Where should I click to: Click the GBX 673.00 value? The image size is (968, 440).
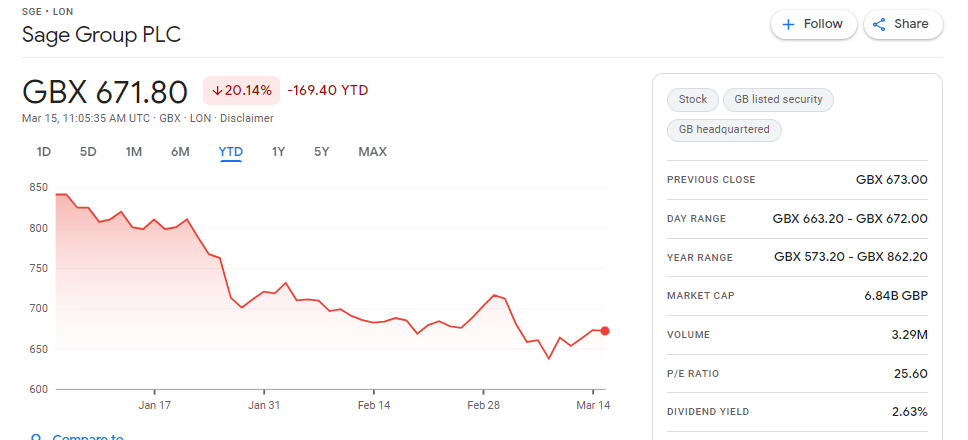click(x=891, y=180)
